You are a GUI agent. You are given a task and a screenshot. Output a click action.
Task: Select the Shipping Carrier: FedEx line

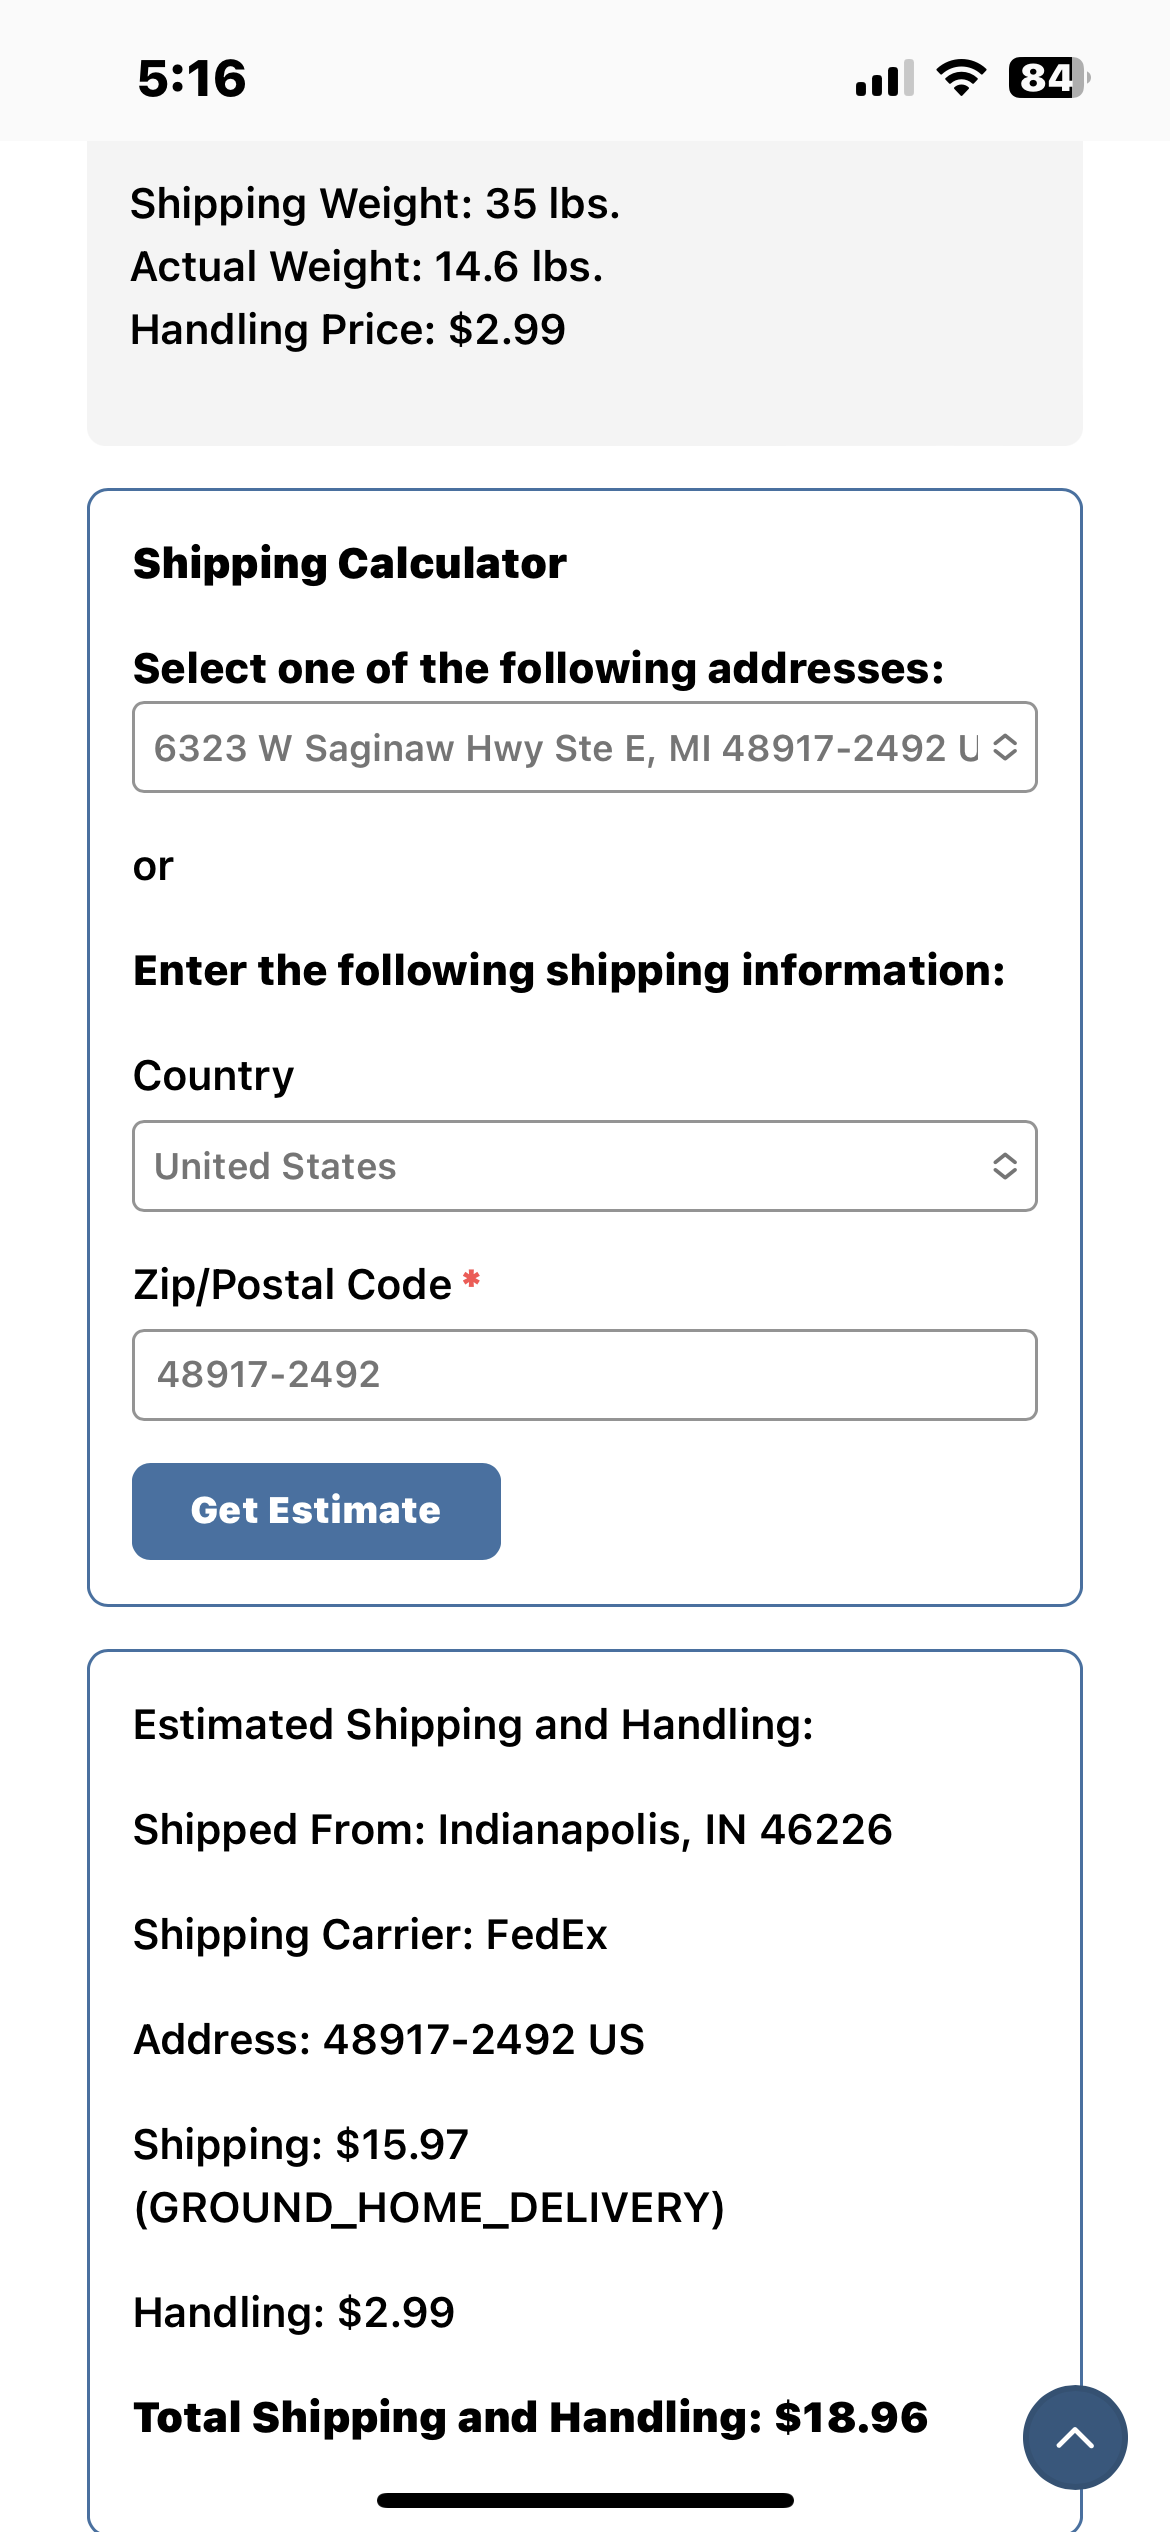point(370,1934)
